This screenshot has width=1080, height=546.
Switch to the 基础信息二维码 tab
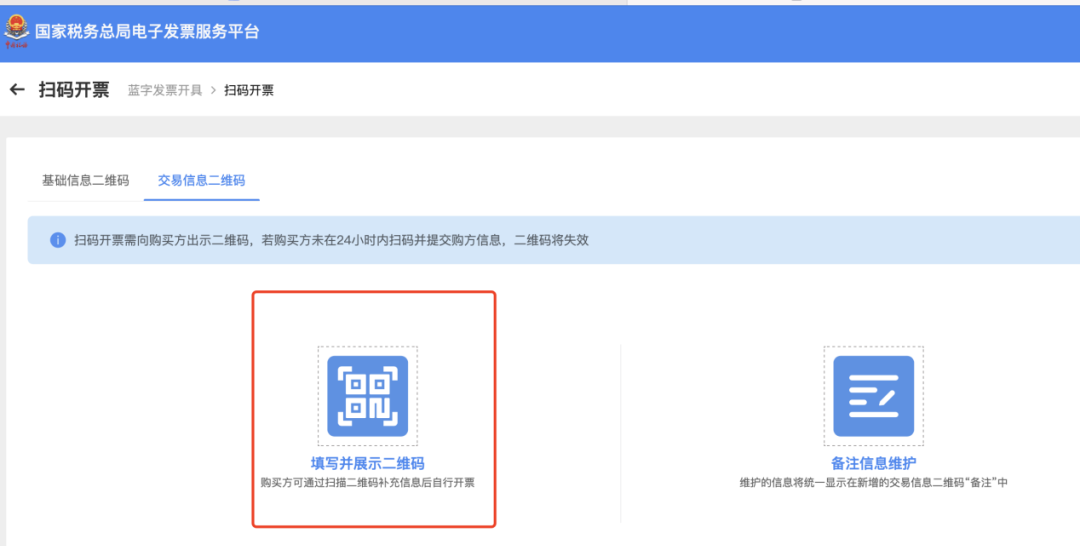coord(85,180)
